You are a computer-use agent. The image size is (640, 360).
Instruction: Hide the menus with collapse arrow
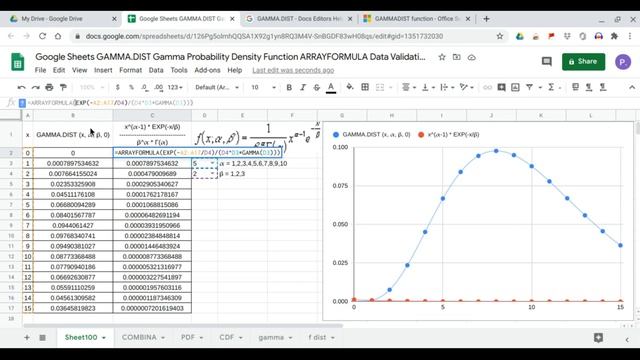(x=632, y=87)
